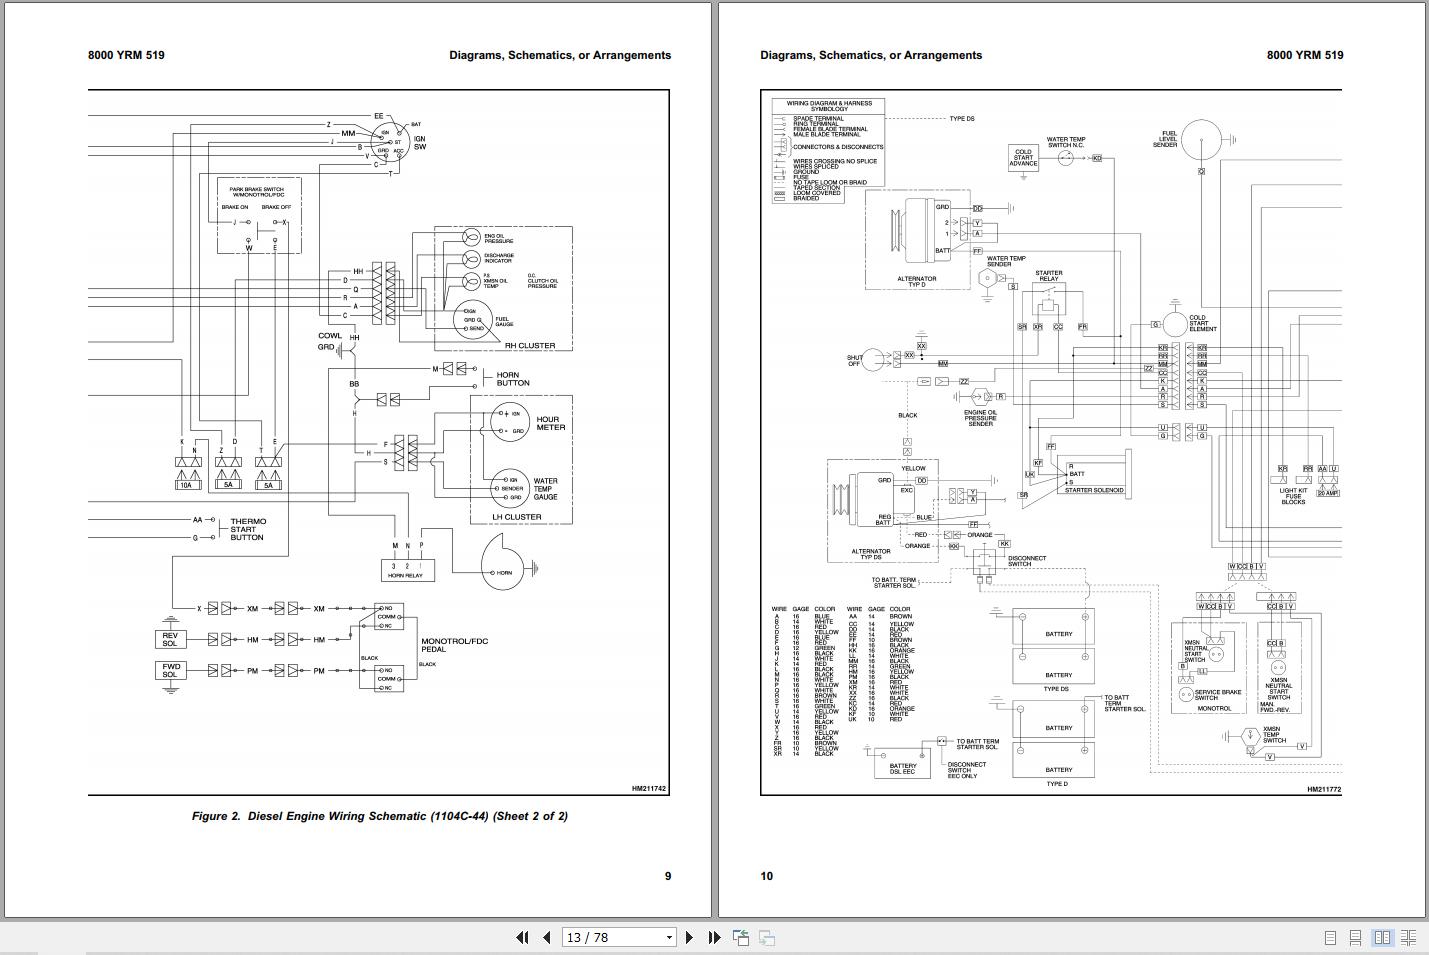Viewport: 1429px width, 955px height.
Task: Click the WATER TEMP GAUGE label
Action: 546,488
